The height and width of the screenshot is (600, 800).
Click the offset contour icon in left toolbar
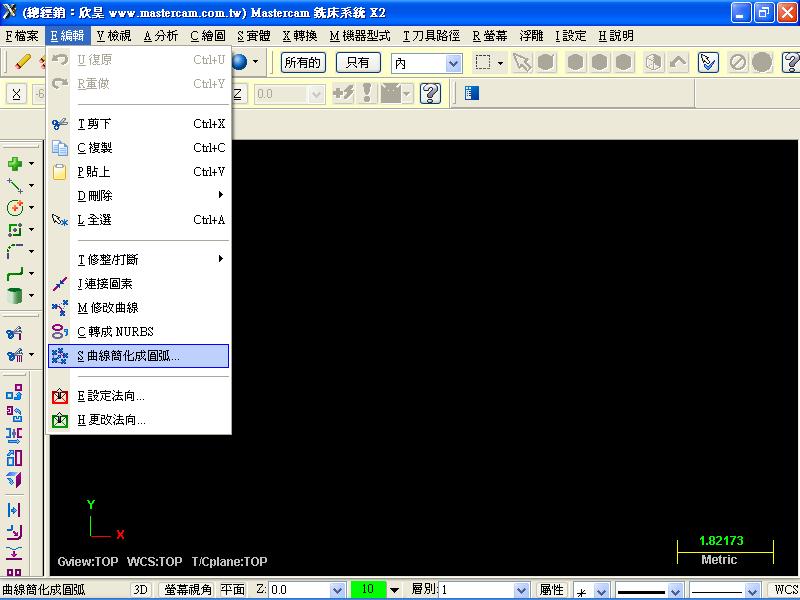pos(14,532)
